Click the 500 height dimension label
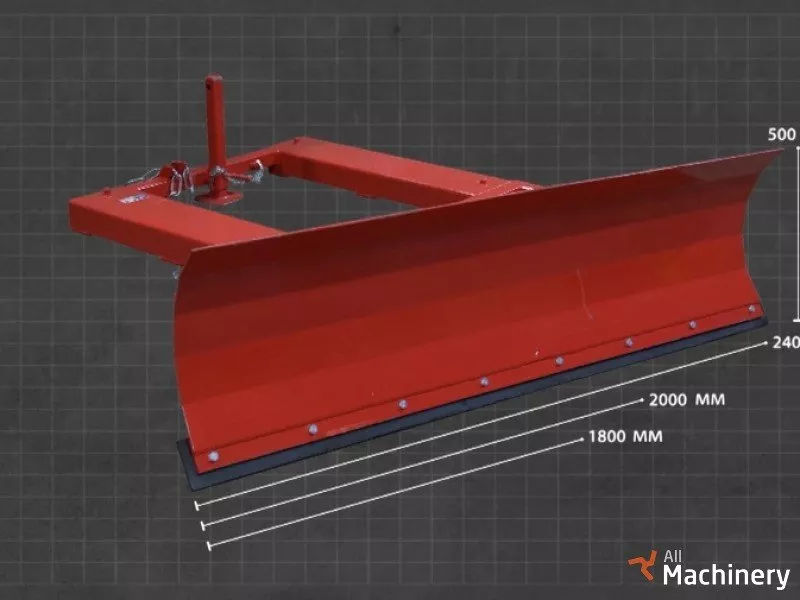 (x=782, y=134)
